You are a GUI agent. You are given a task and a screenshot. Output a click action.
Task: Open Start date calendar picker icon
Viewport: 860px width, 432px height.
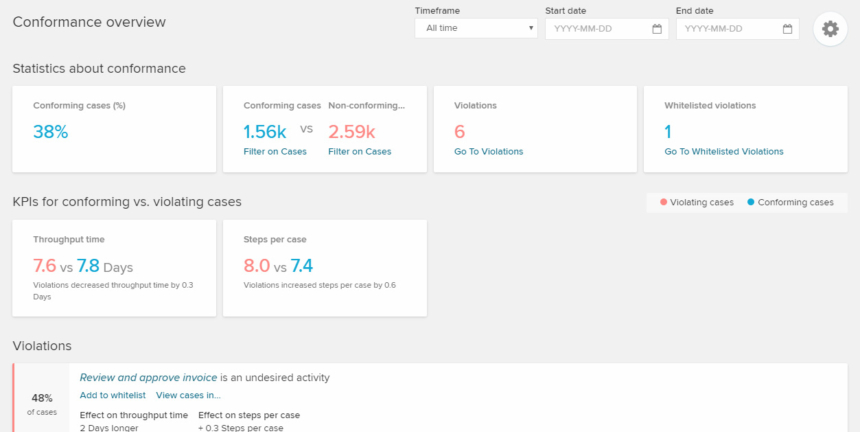[x=657, y=29]
